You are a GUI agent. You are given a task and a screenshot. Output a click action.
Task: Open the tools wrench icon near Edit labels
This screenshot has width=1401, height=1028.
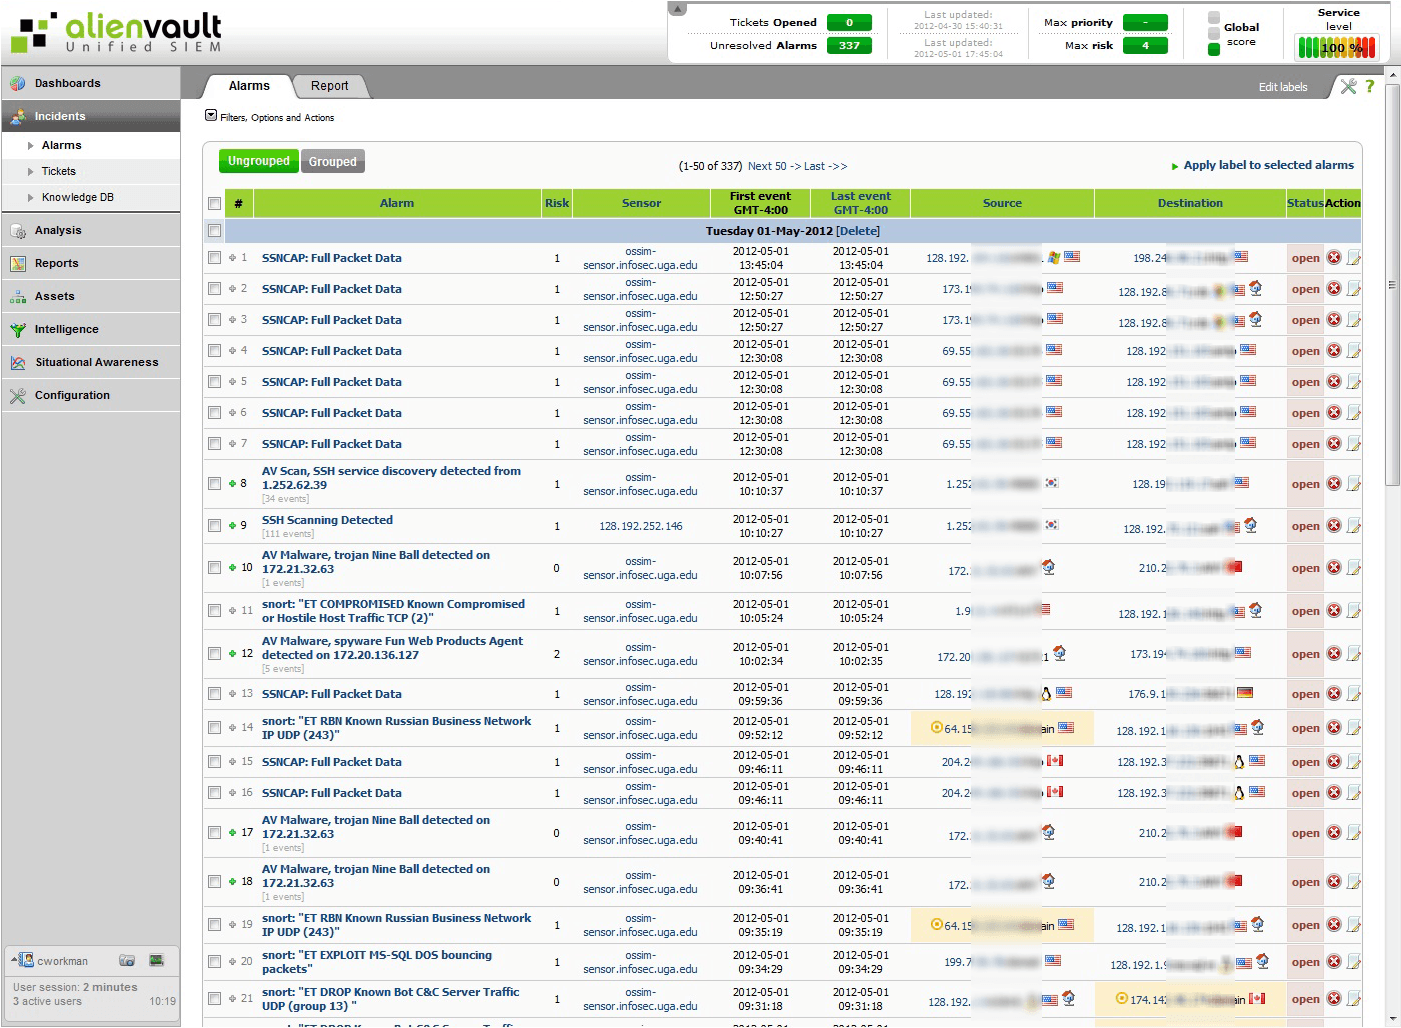pos(1347,86)
